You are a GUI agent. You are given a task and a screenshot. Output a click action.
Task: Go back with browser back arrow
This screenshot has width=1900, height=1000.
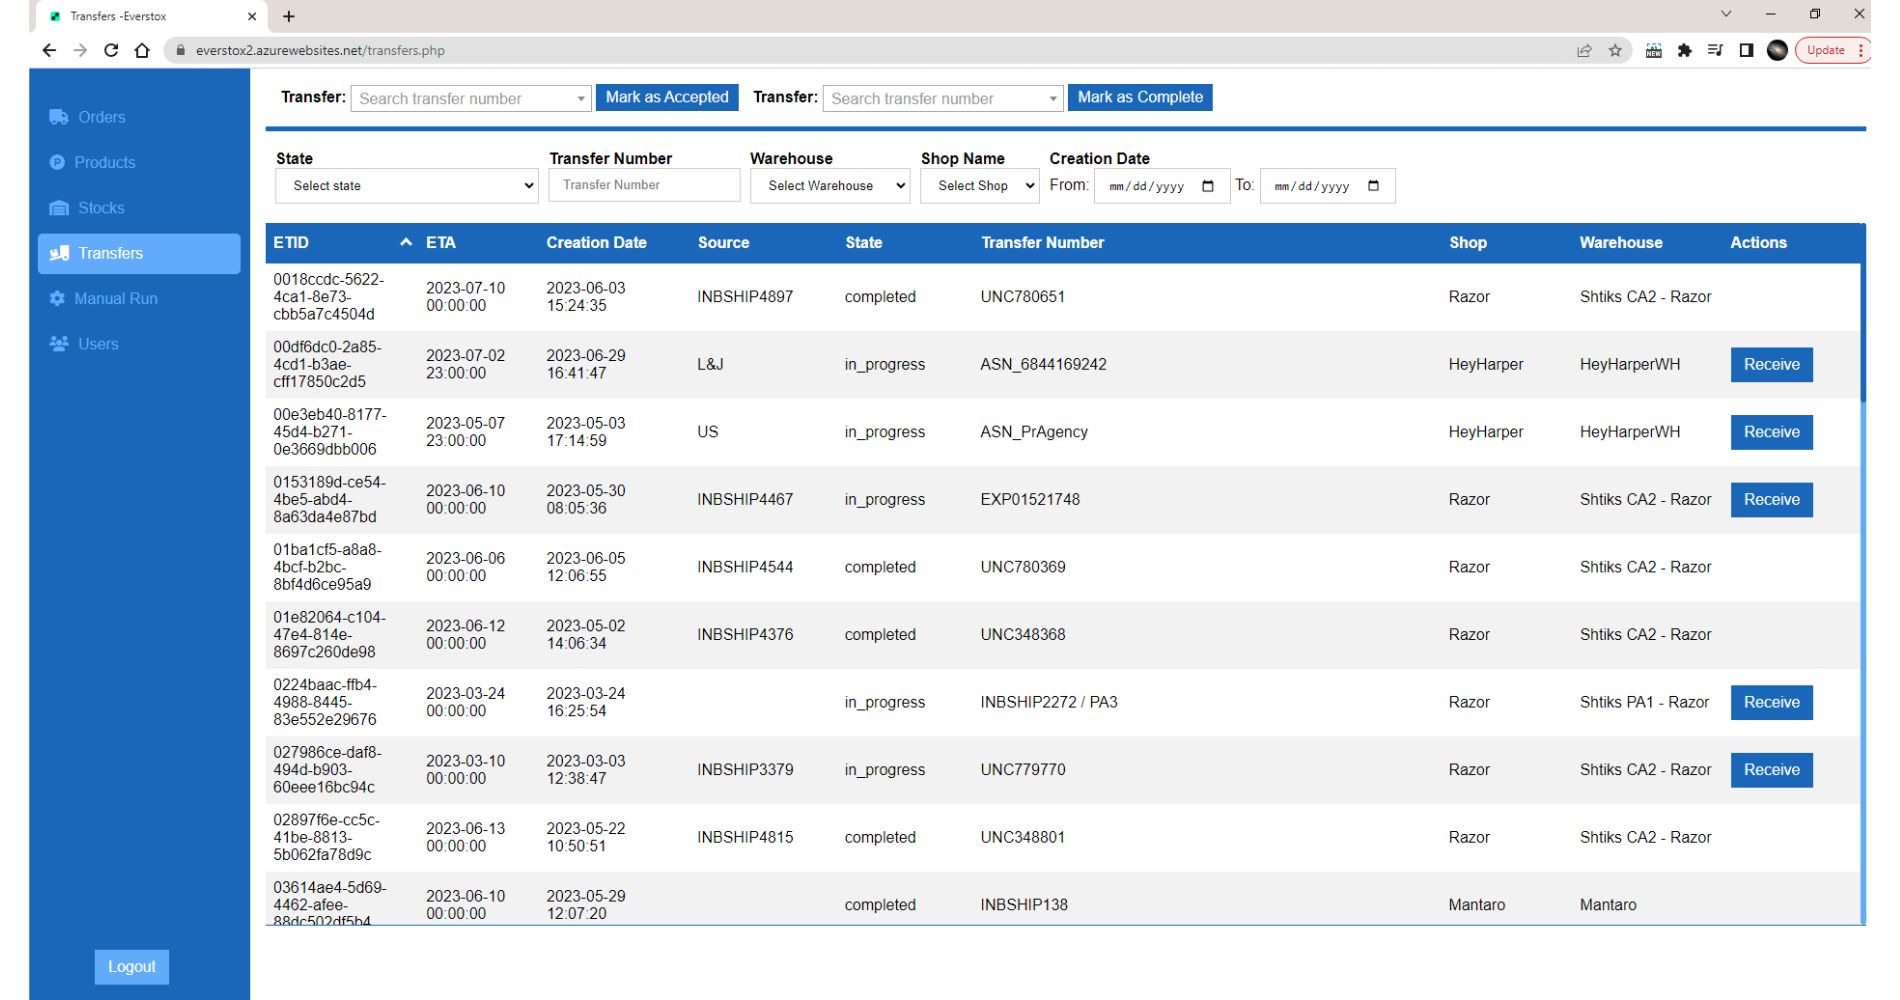point(49,50)
